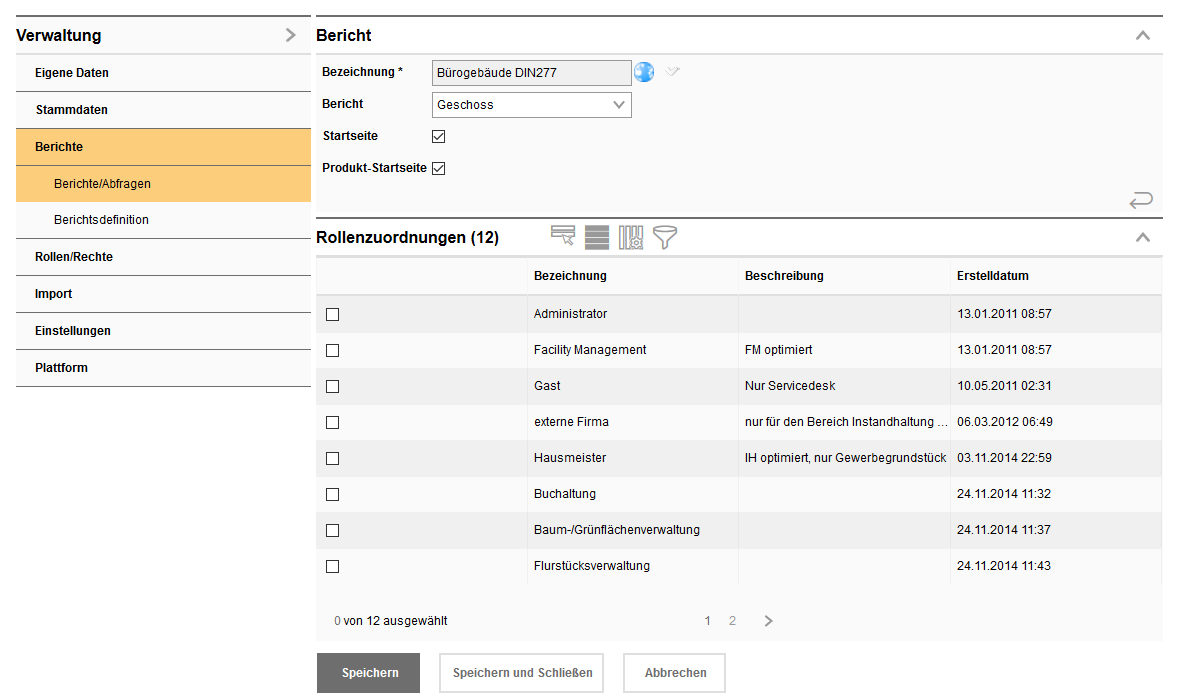The width and height of the screenshot is (1178, 700).
Task: Select Rollen/Rechte in the sidebar
Action: pyautogui.click(x=71, y=256)
